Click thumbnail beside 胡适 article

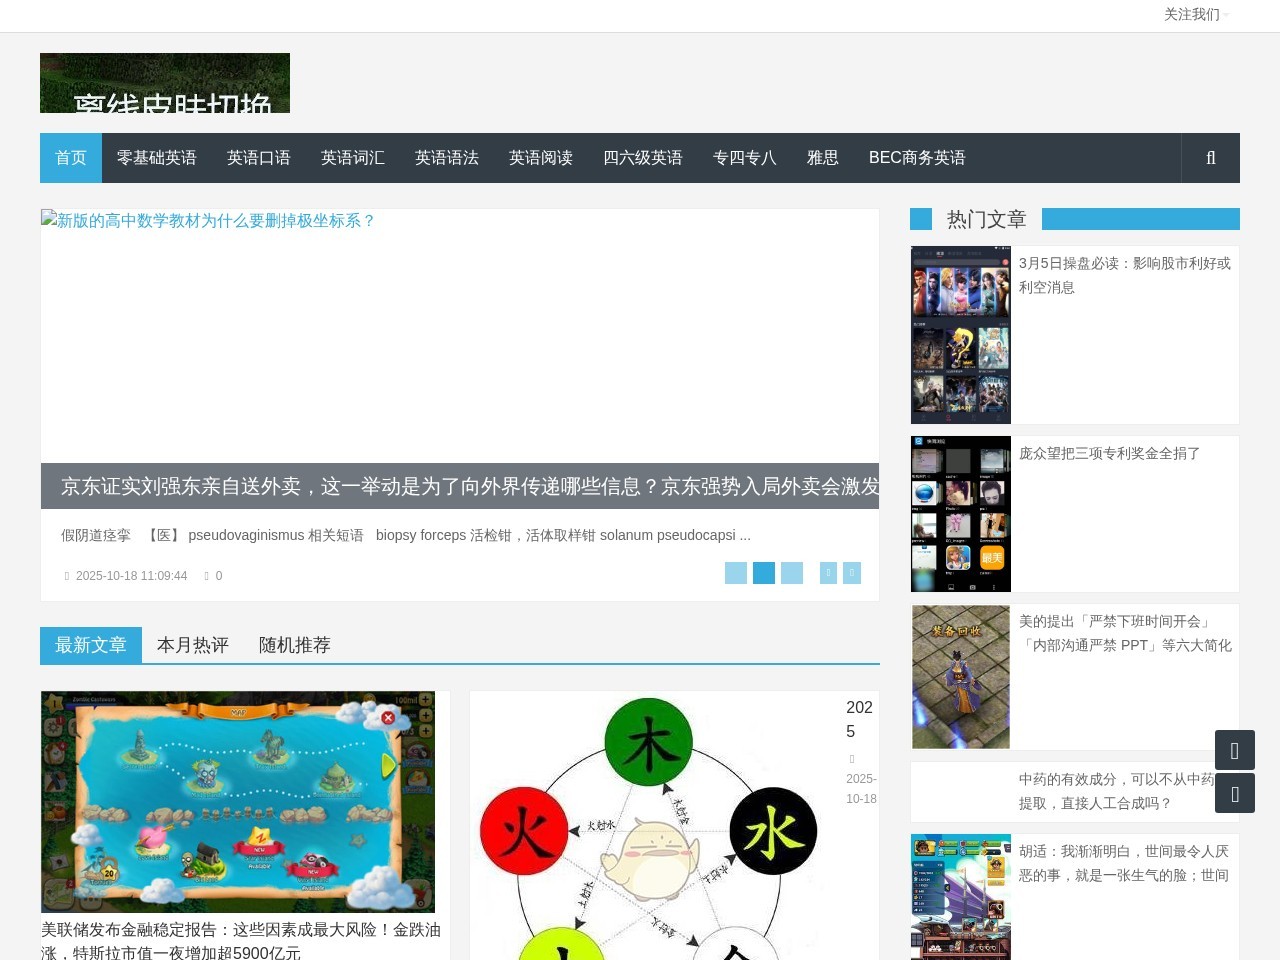click(961, 897)
